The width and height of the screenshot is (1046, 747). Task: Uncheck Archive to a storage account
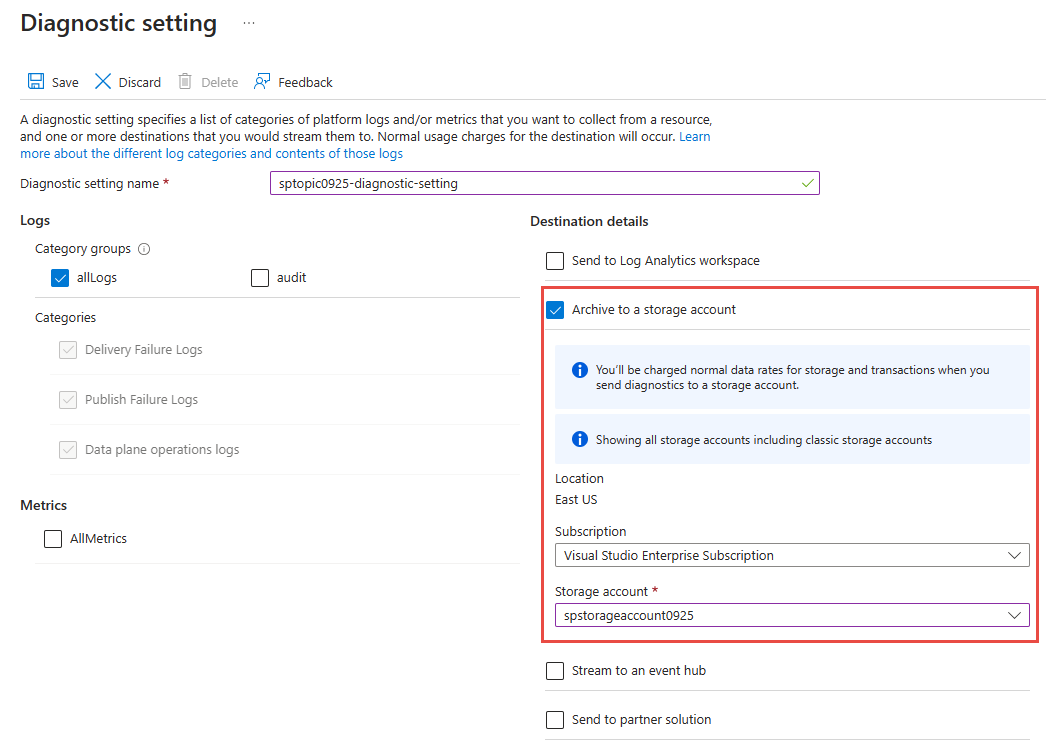(x=555, y=310)
